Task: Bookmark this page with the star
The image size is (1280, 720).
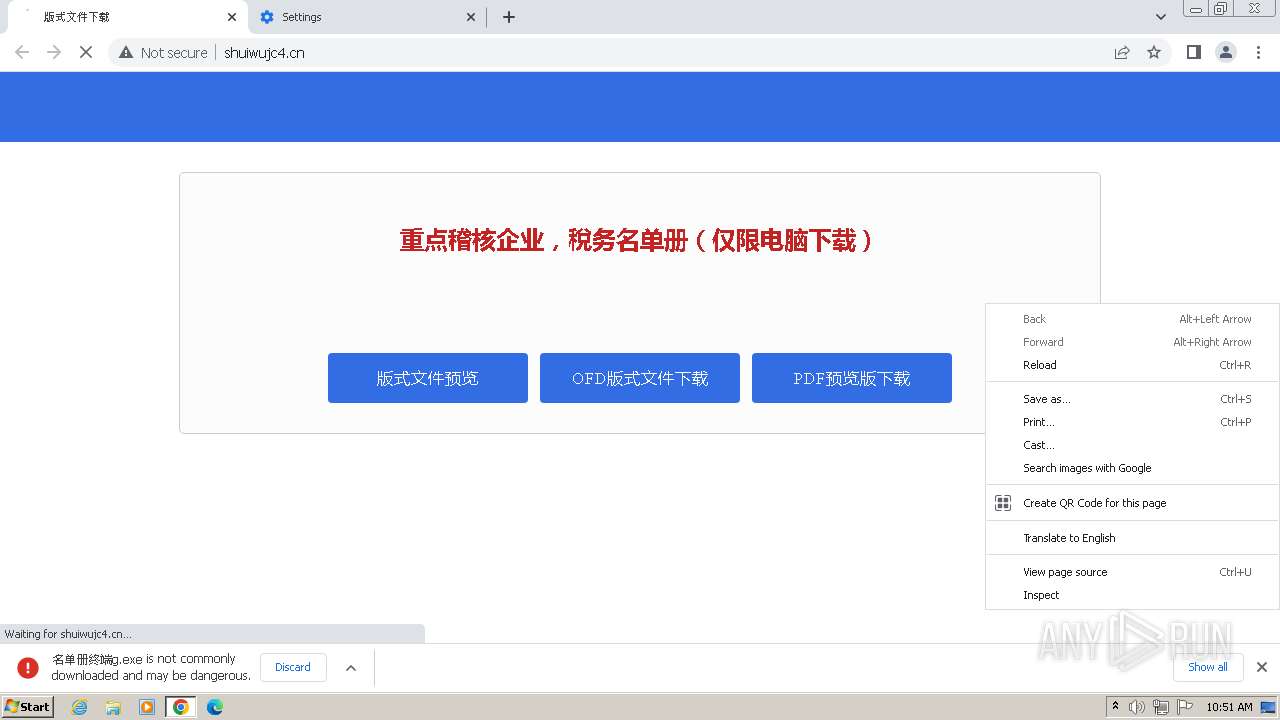Action: point(1154,52)
